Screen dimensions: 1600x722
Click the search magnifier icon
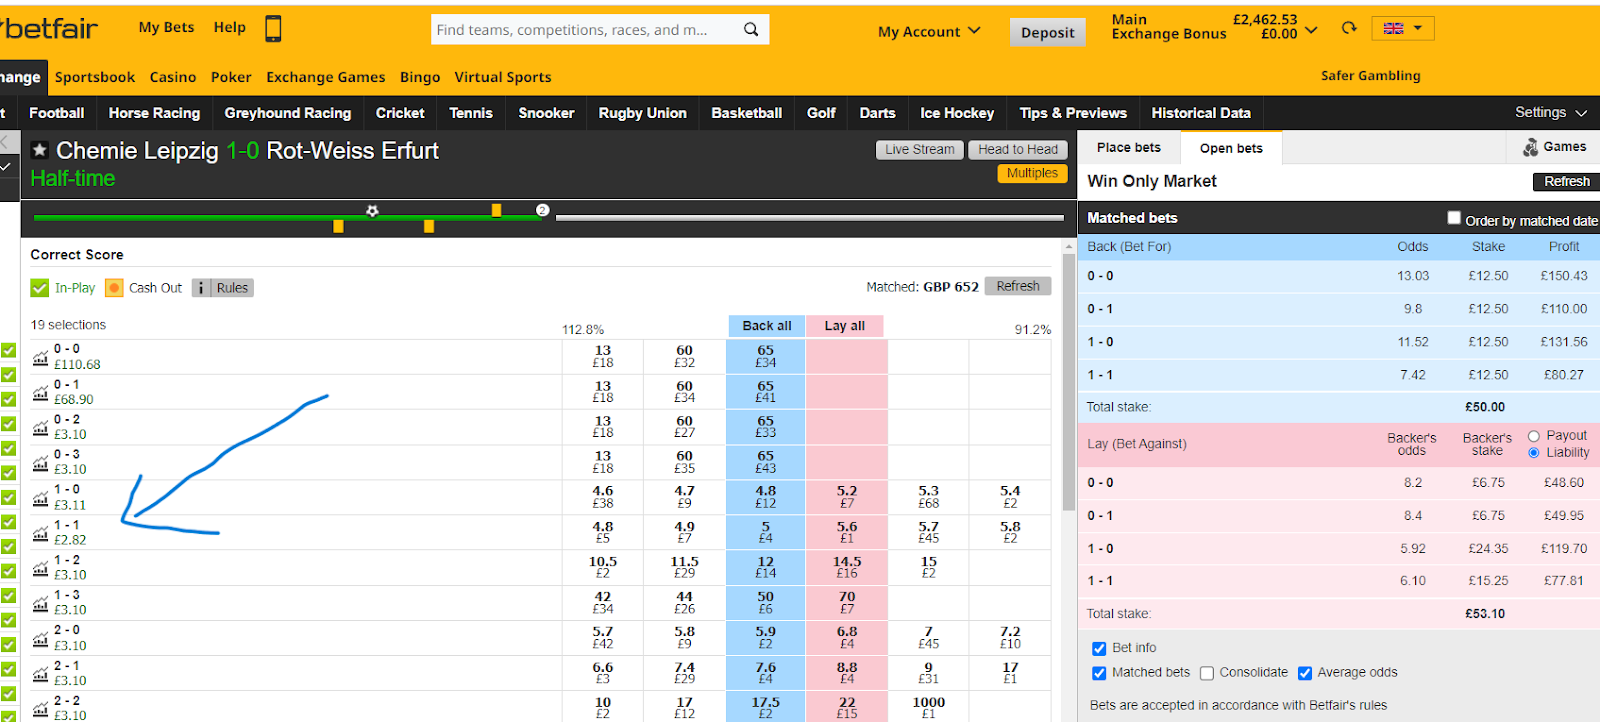click(751, 30)
